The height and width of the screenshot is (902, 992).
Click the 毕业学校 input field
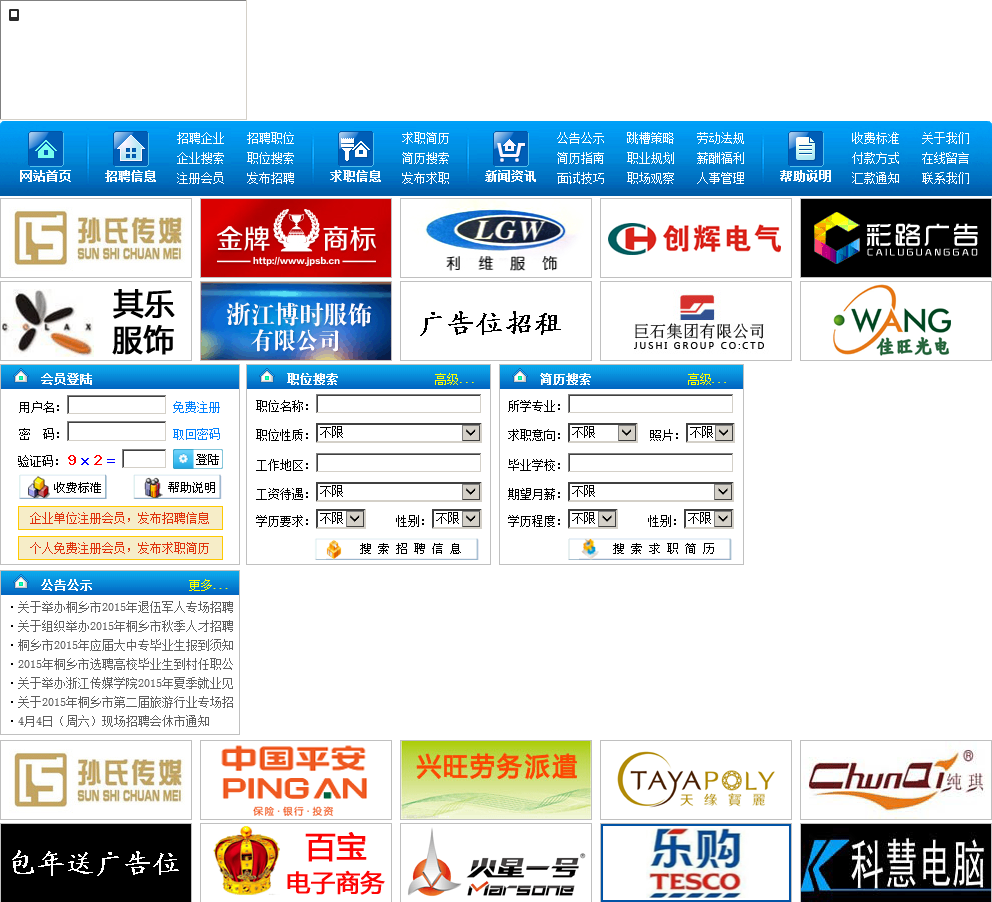click(x=650, y=463)
